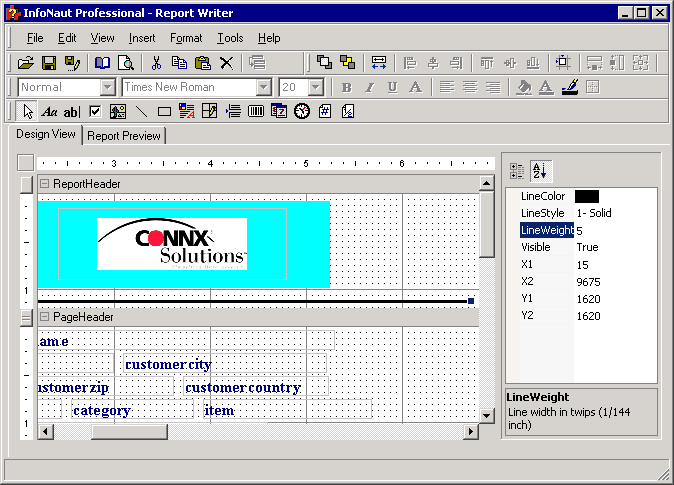
Task: Select the Checkbox control tool
Action: [95, 112]
